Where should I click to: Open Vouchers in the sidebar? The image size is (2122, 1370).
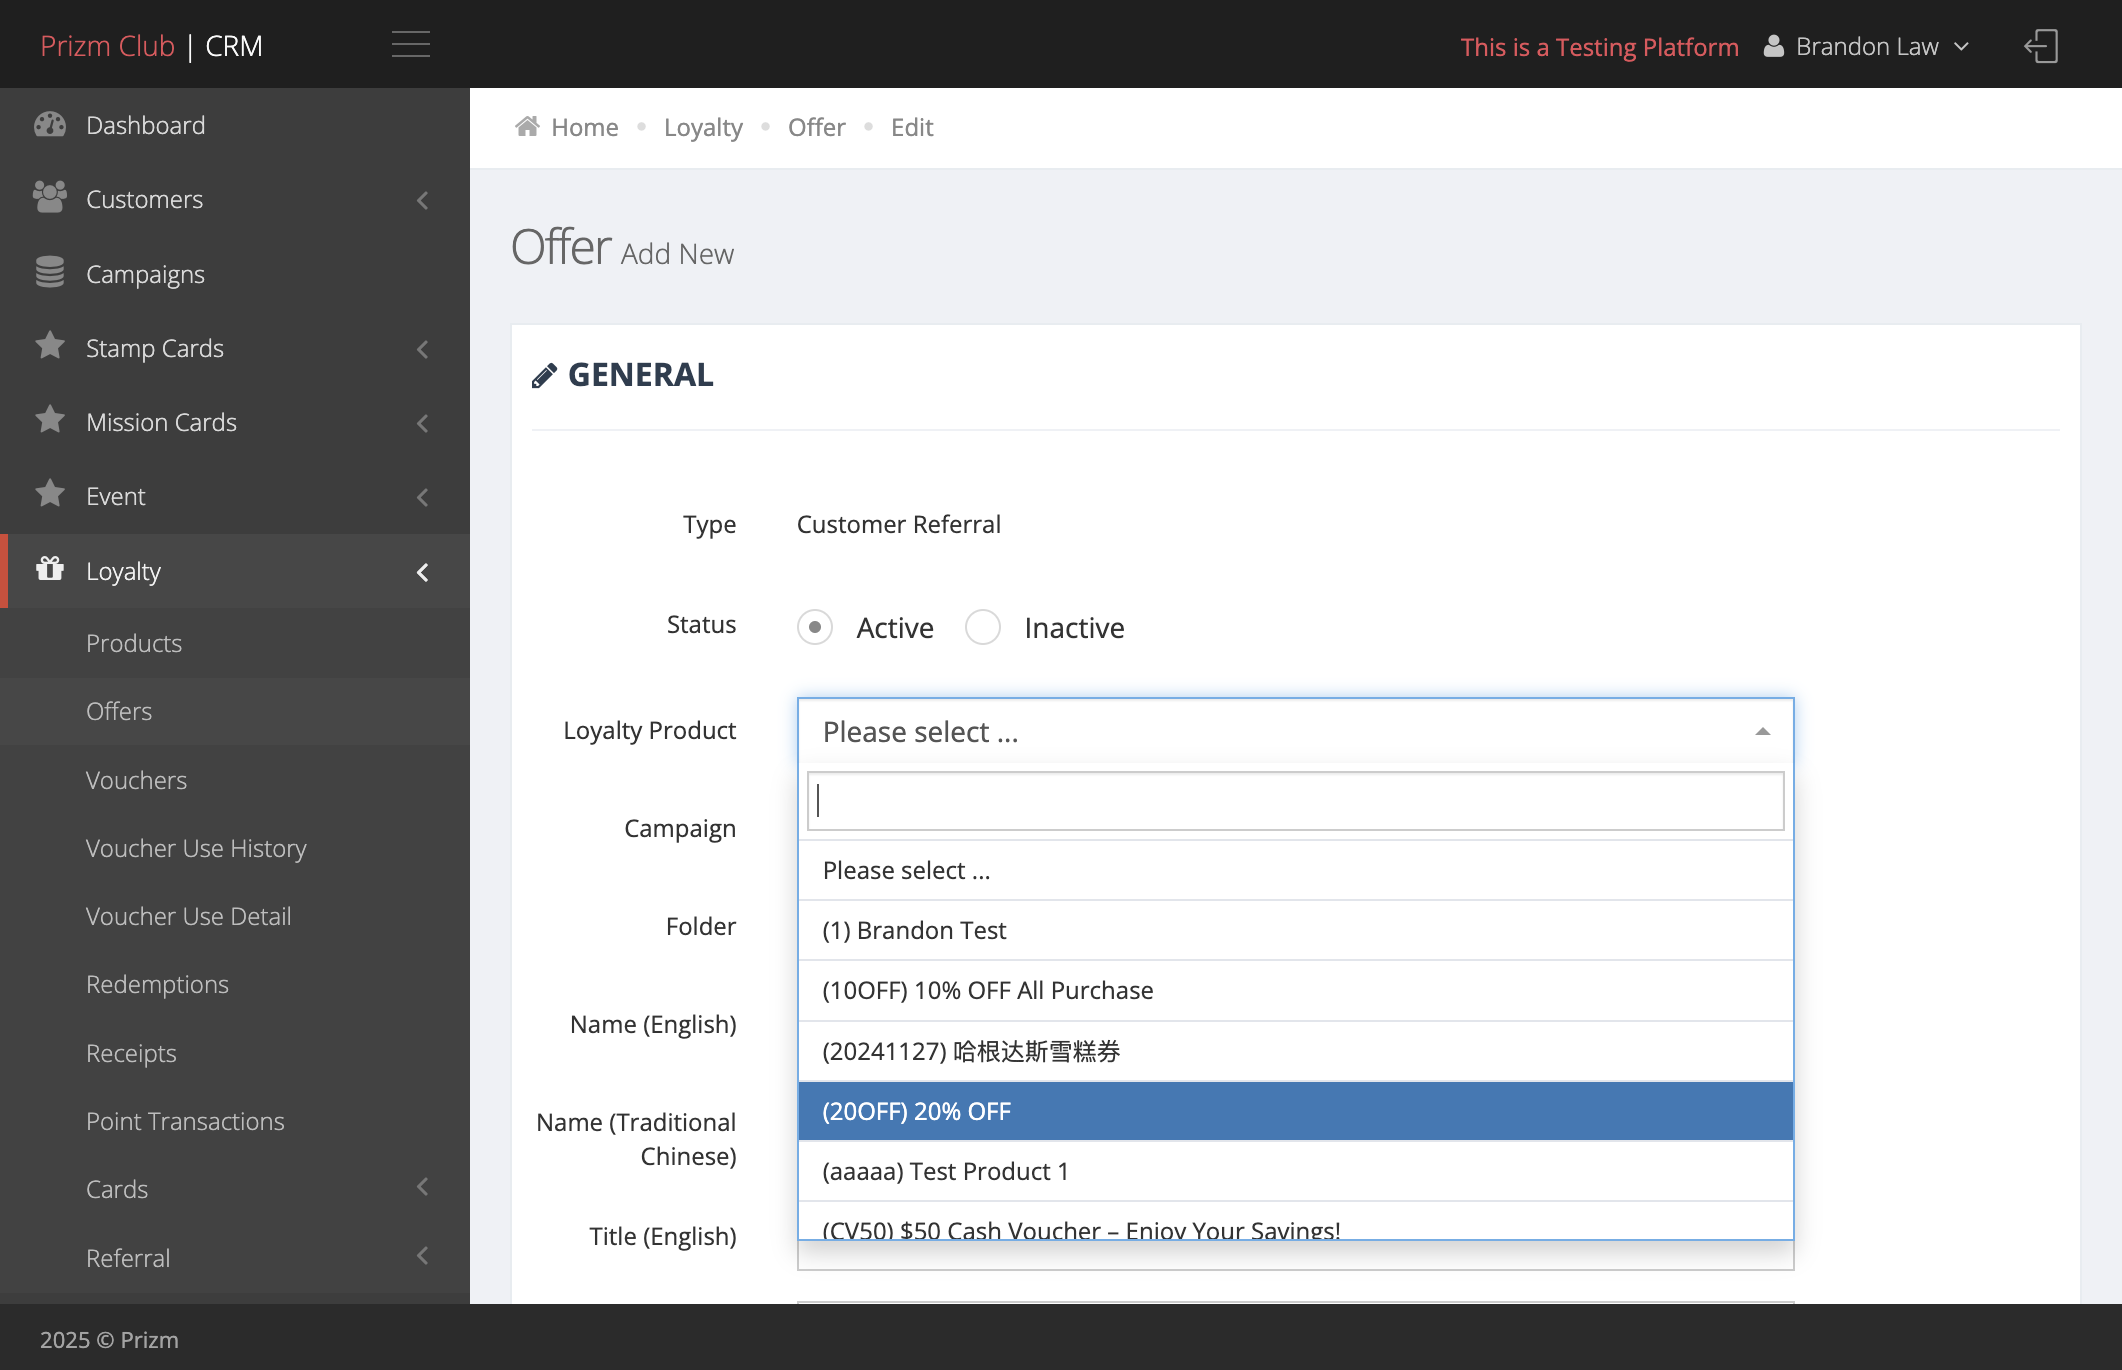click(x=136, y=780)
